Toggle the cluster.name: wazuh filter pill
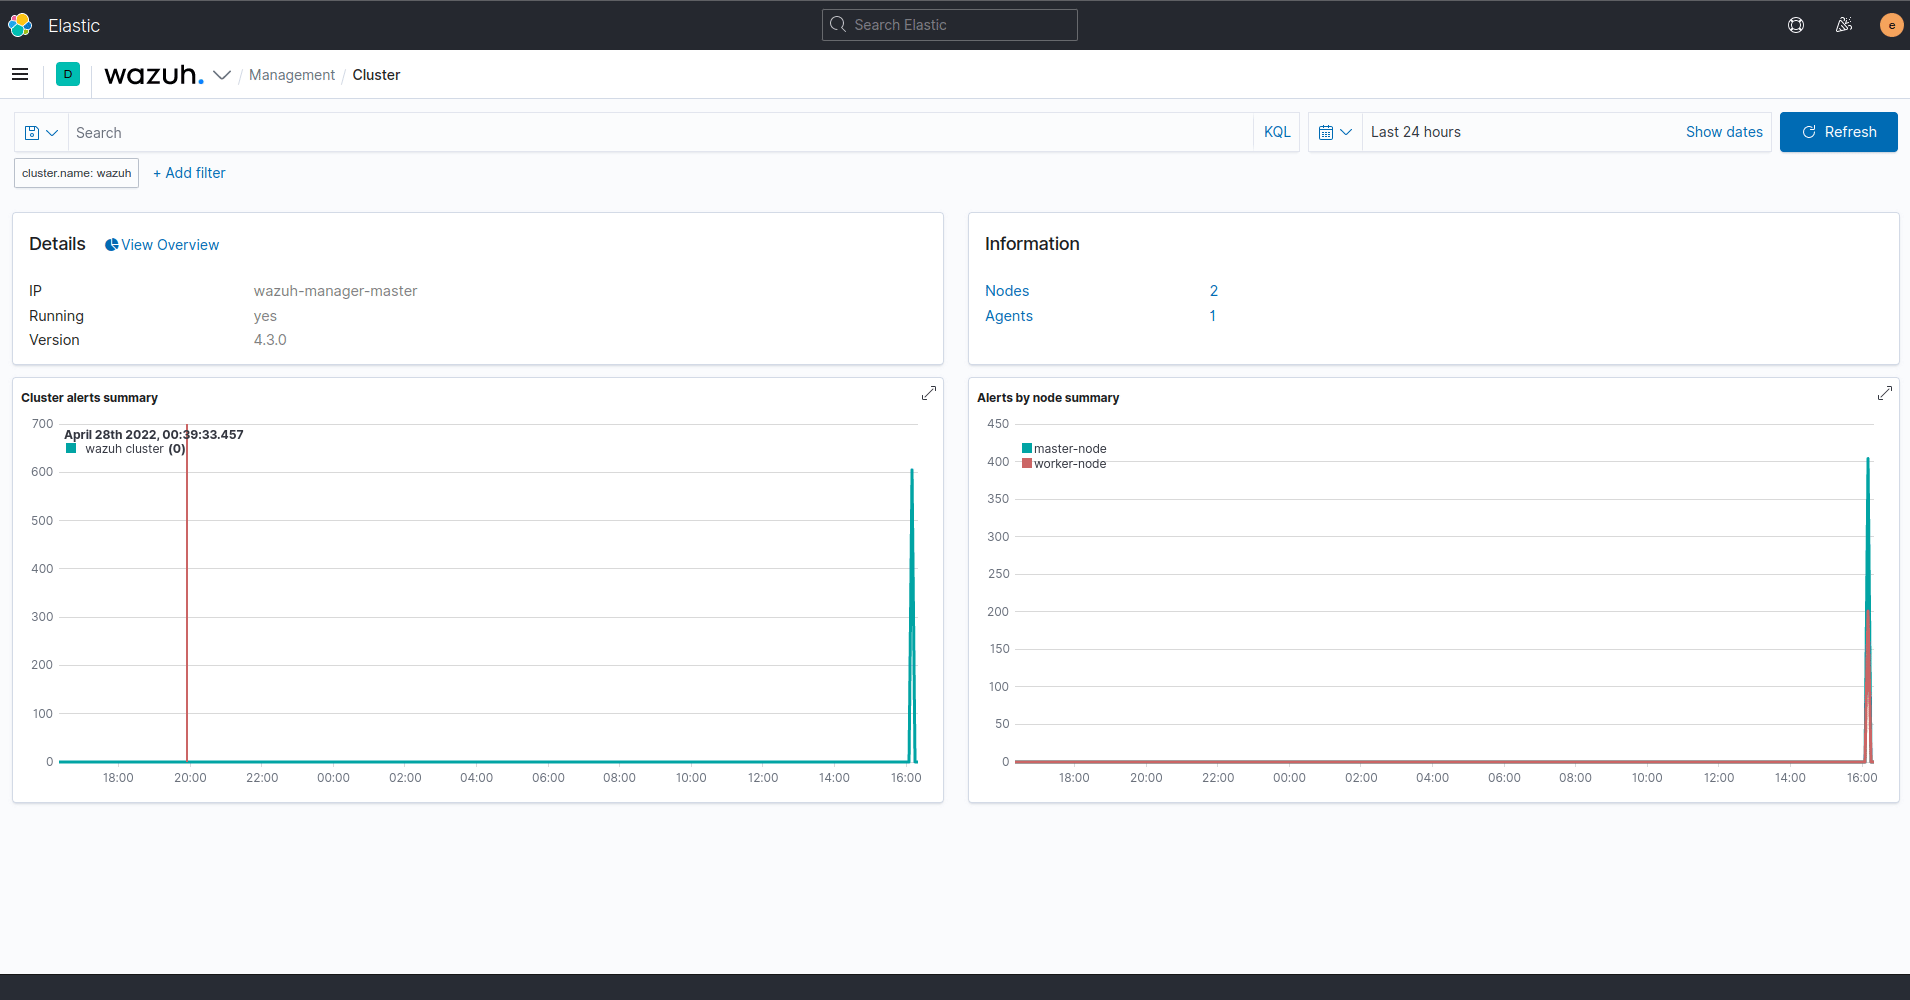 [75, 172]
